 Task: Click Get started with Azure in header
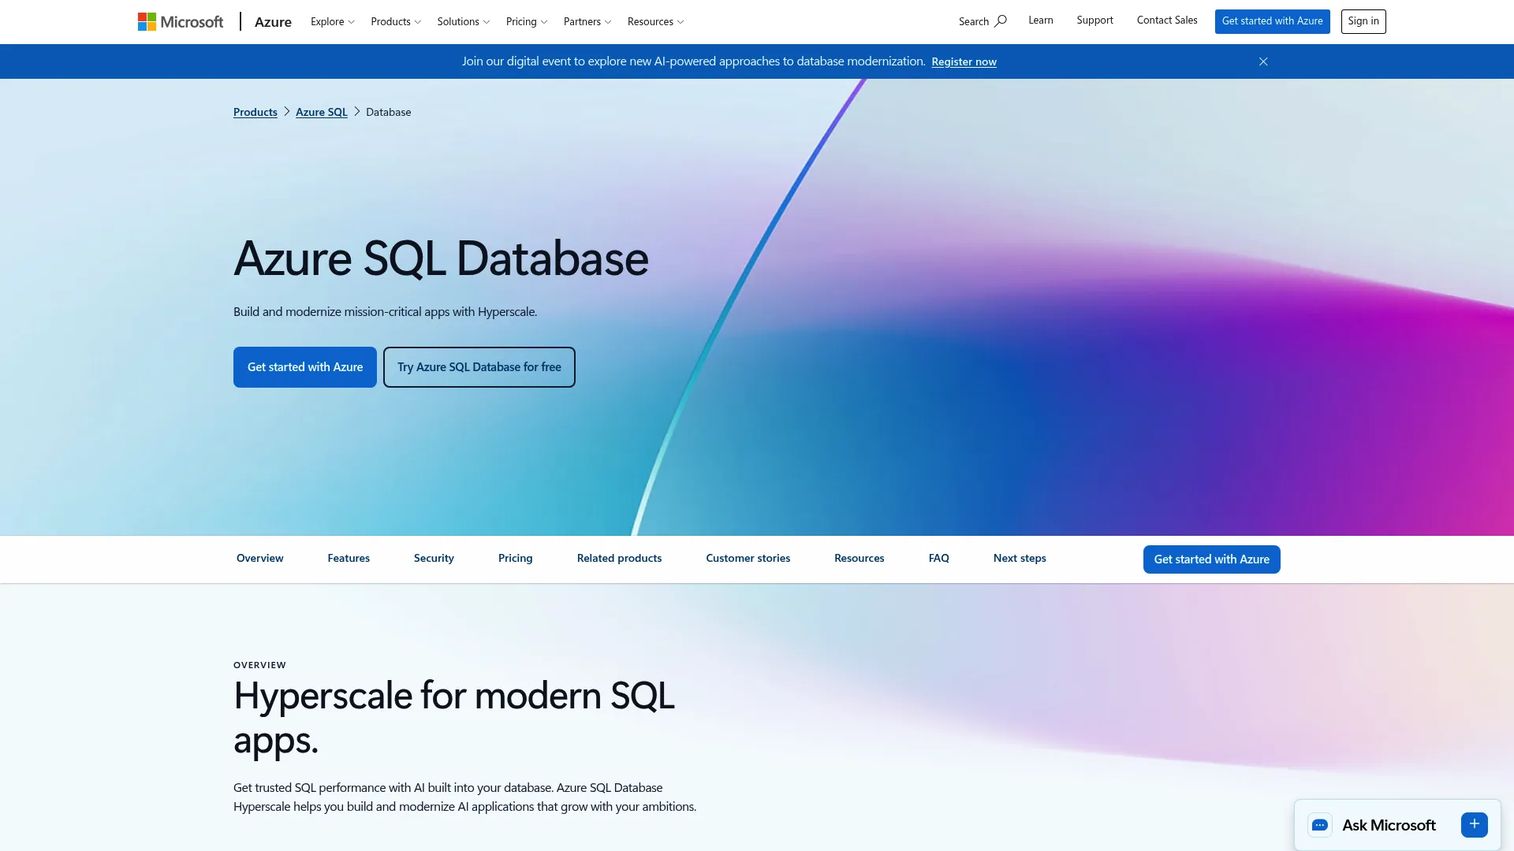[1272, 21]
